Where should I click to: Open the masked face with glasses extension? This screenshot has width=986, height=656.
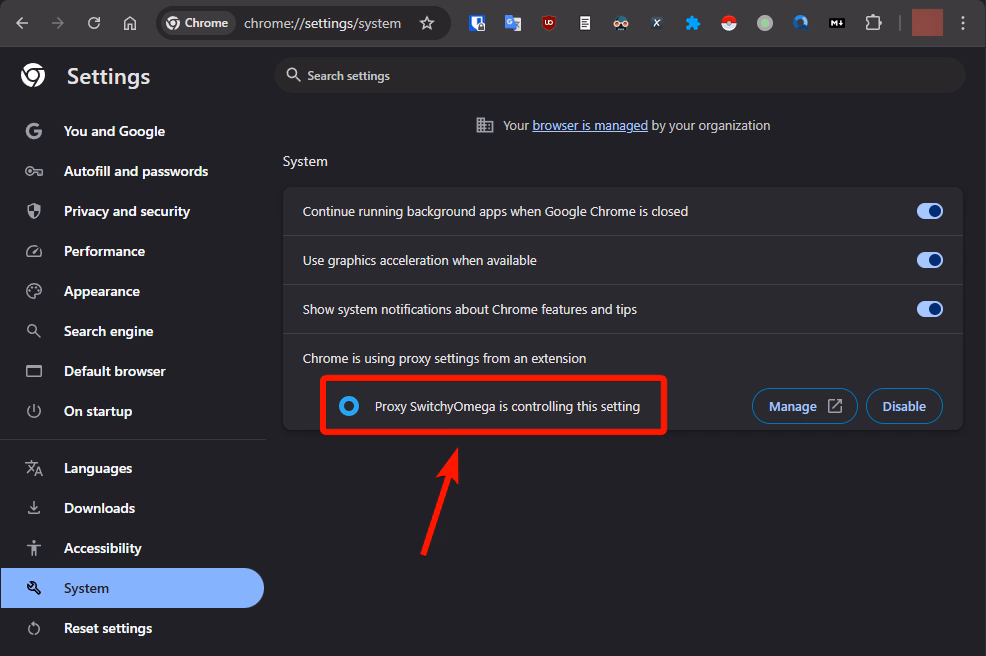click(x=621, y=23)
